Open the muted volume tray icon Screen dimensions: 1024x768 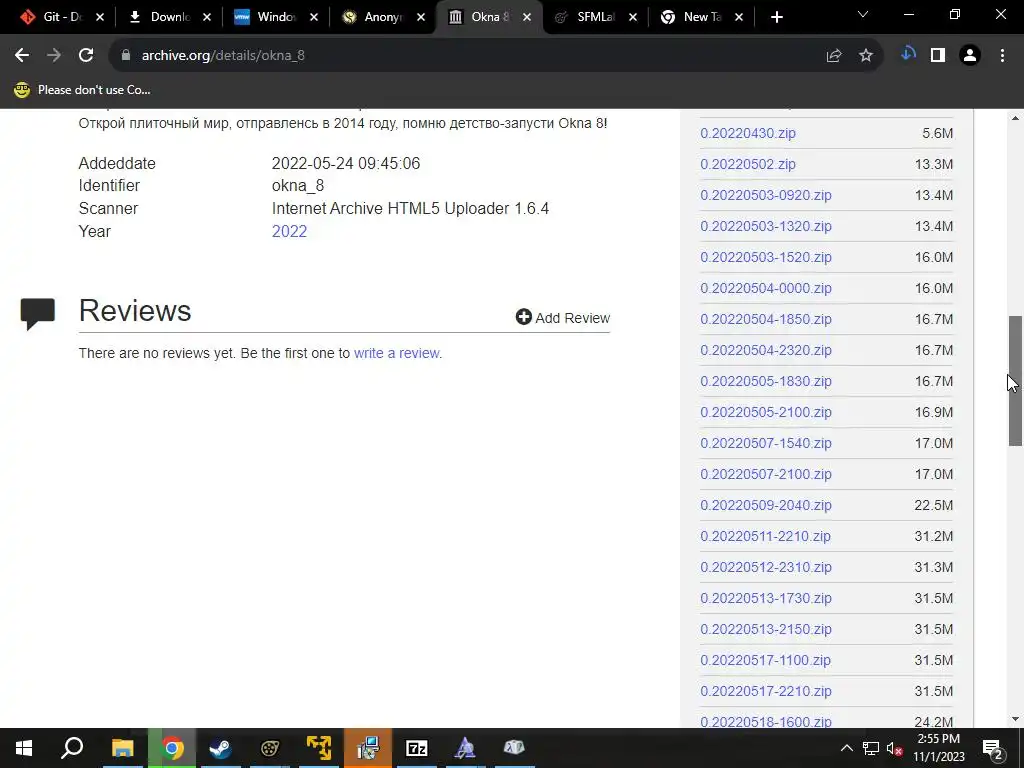pos(895,748)
